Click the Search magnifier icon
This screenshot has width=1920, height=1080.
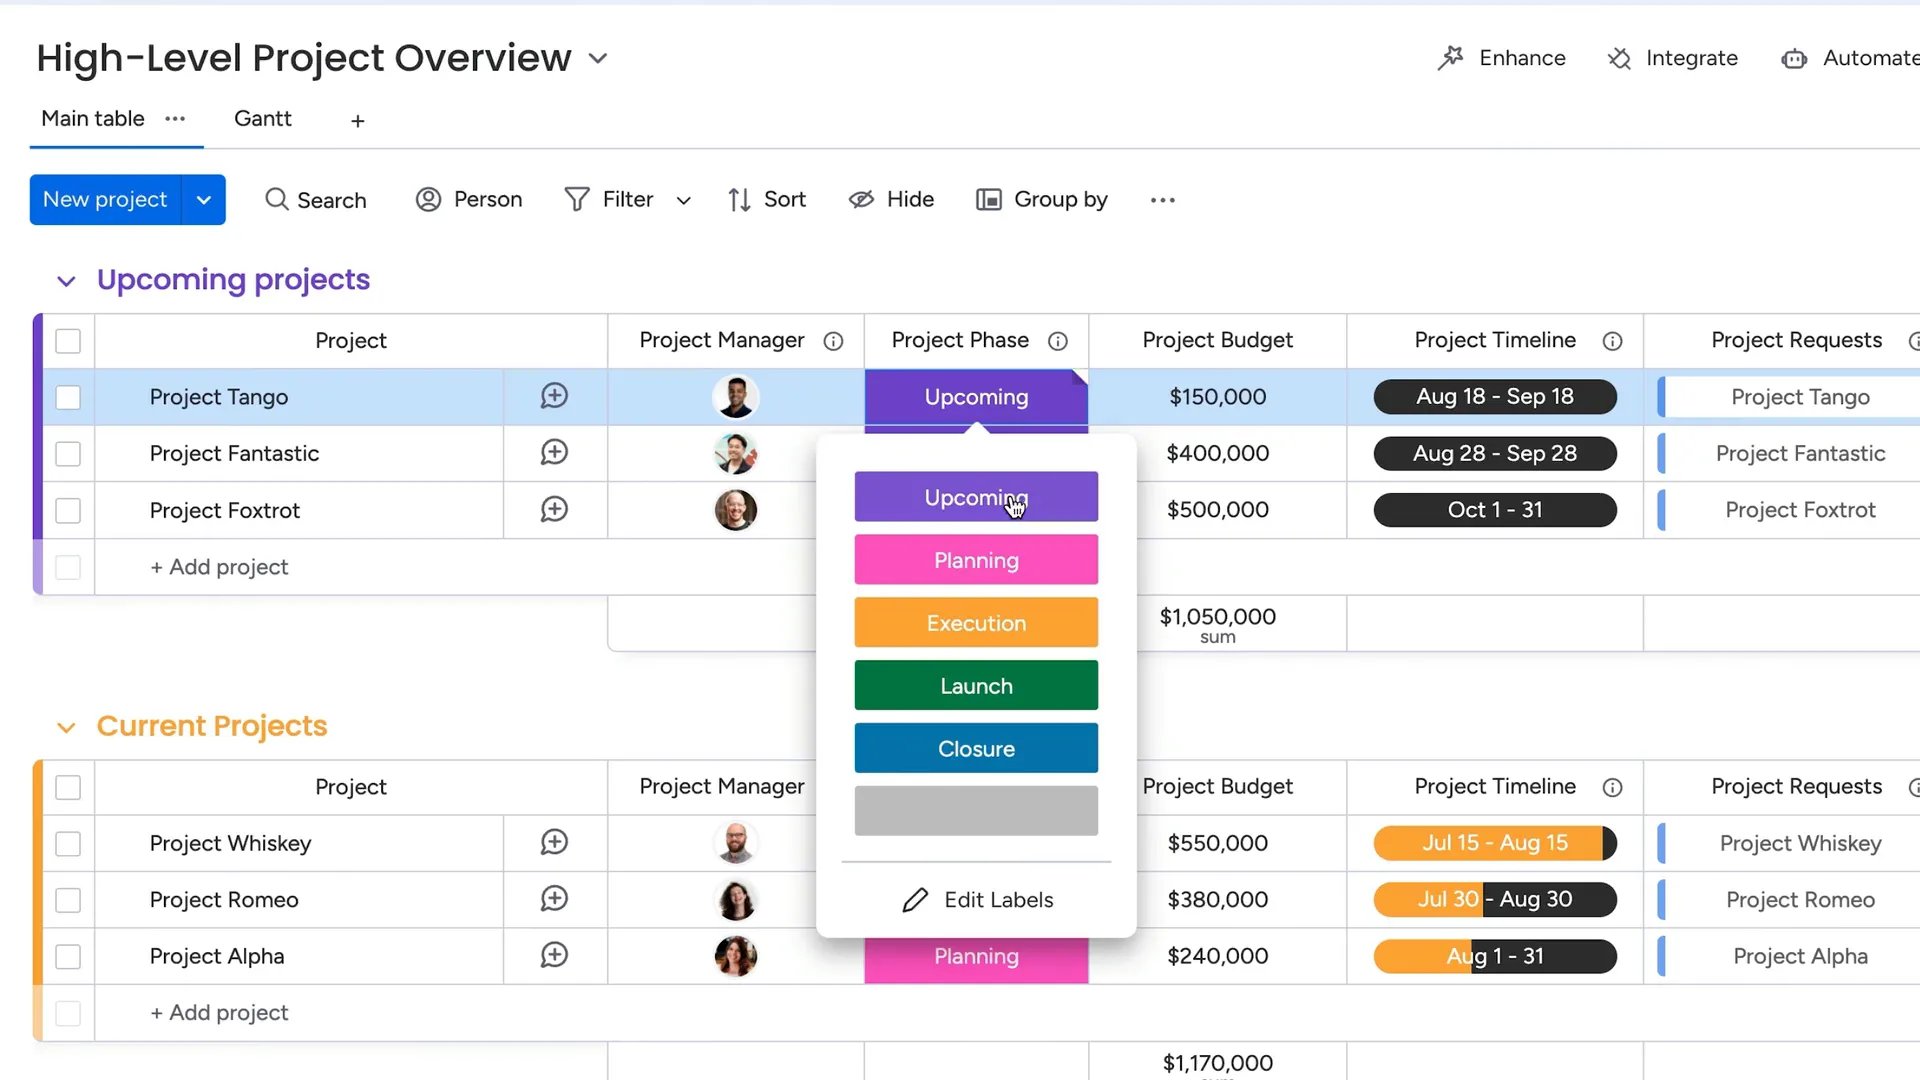click(x=276, y=199)
